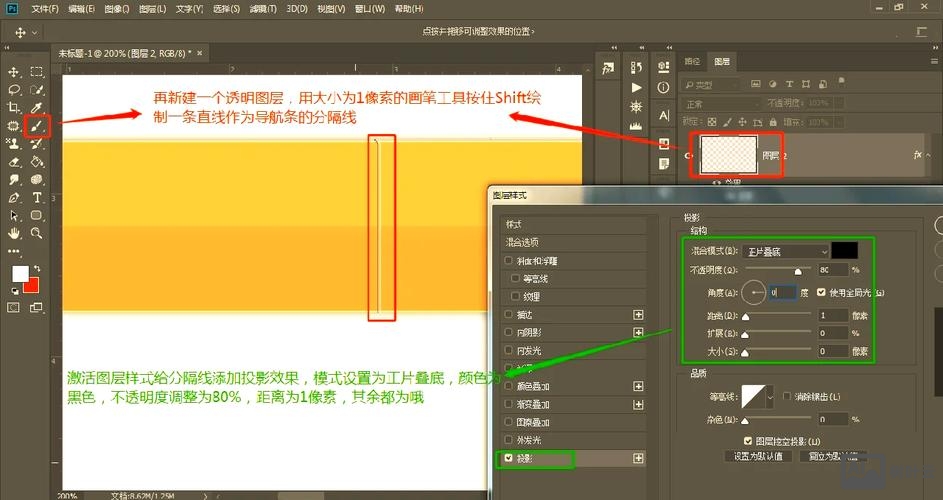Enable the 内发光 style checkbox

[x=508, y=350]
